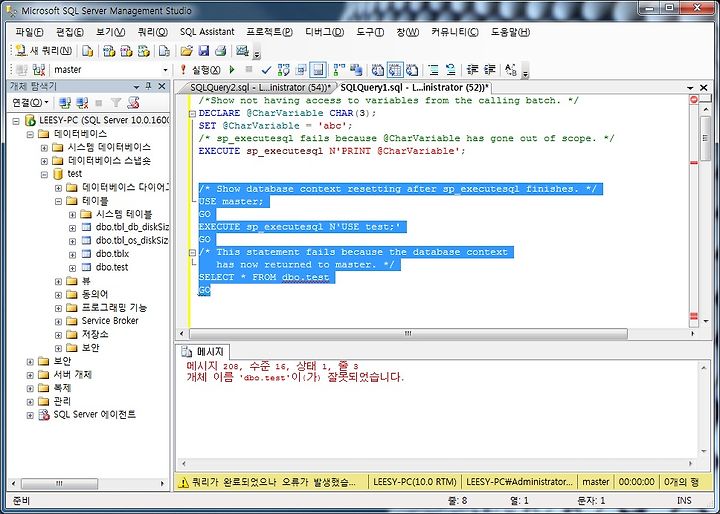Expand 데이터베이스 스냅숏 node
The width and height of the screenshot is (720, 514).
[44, 161]
